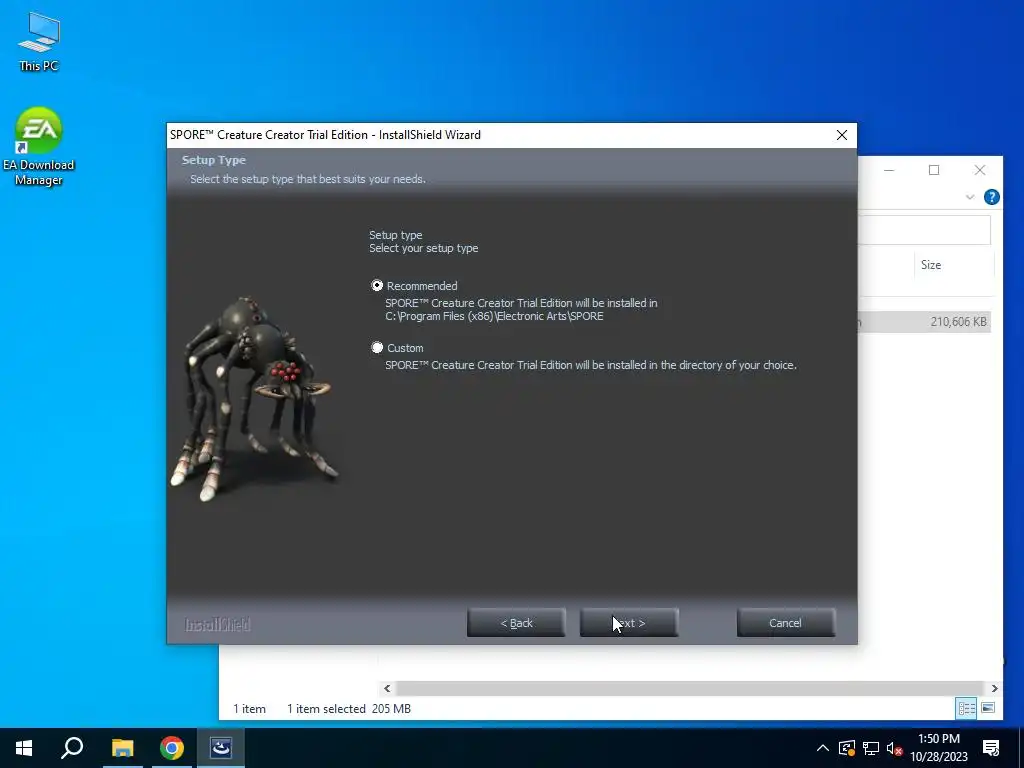Open EA Download Manager desktop shortcut
Viewport: 1024px width, 768px height.
click(x=39, y=147)
